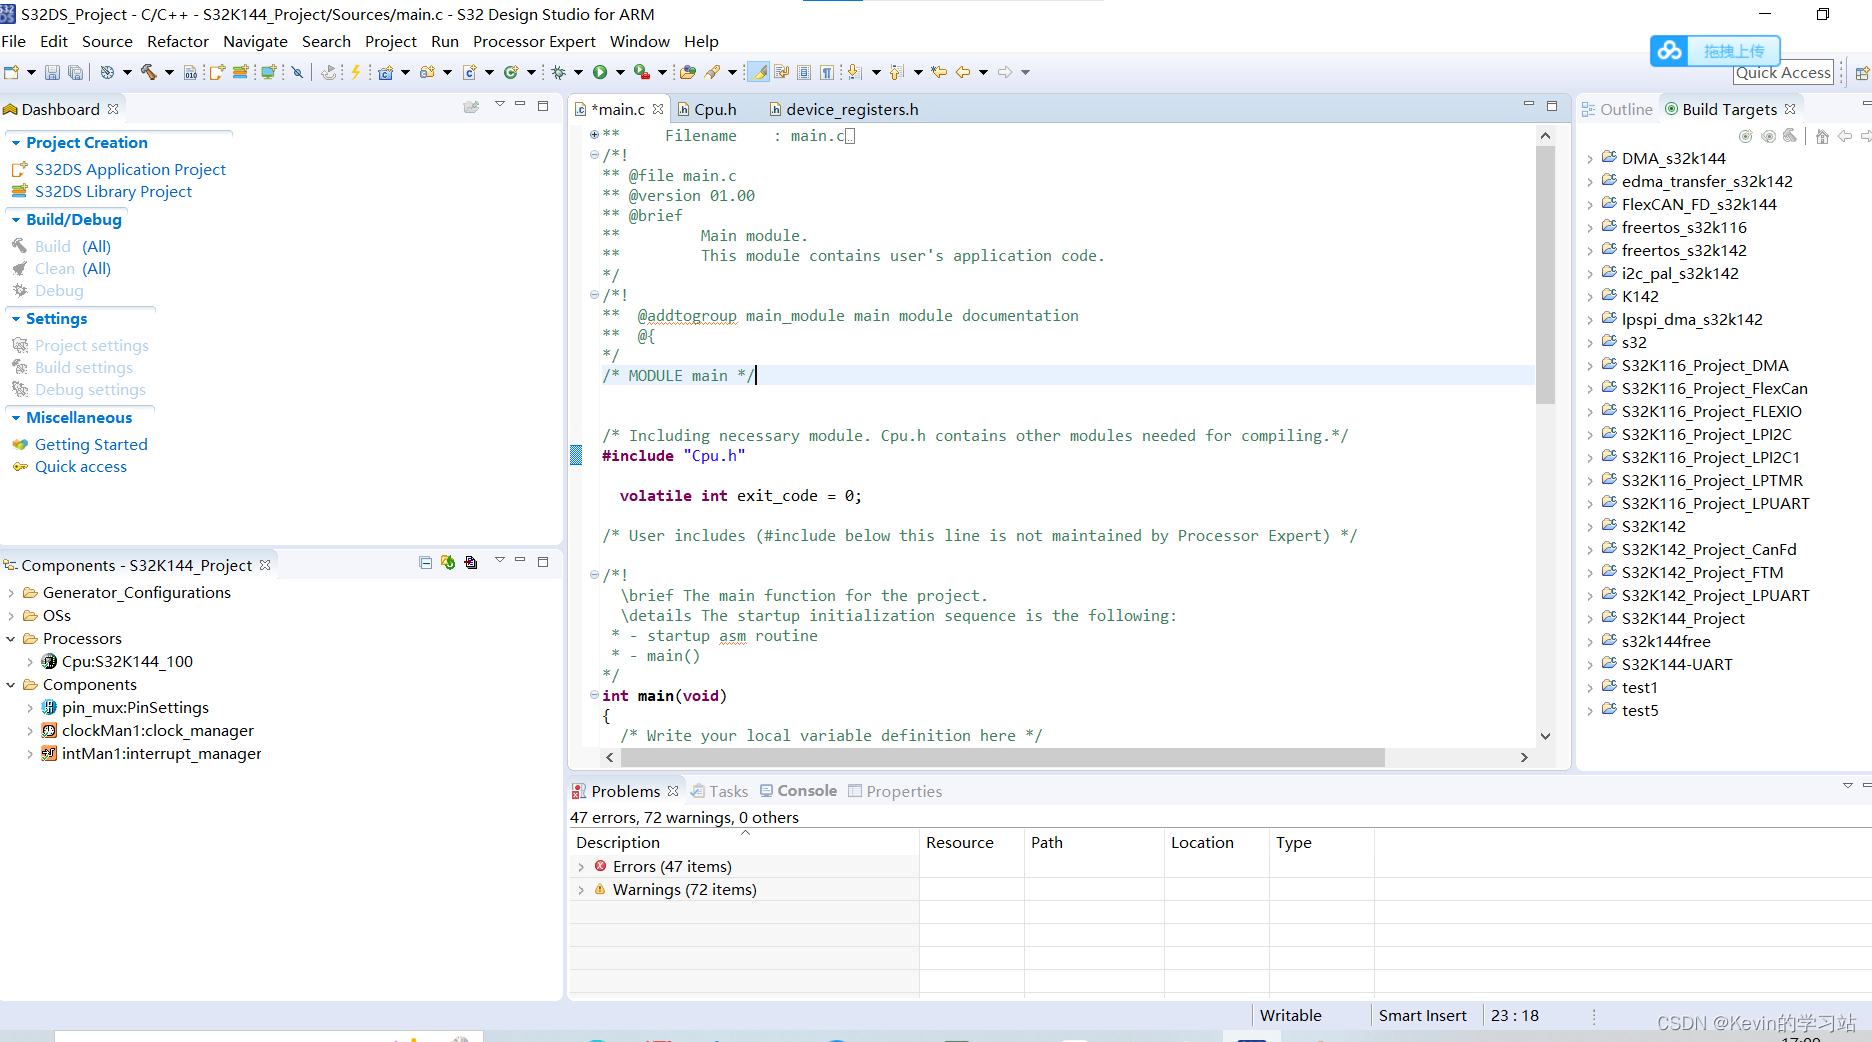Click the Collapse All icon in Components panel
This screenshot has height=1042, width=1872.
pos(425,563)
